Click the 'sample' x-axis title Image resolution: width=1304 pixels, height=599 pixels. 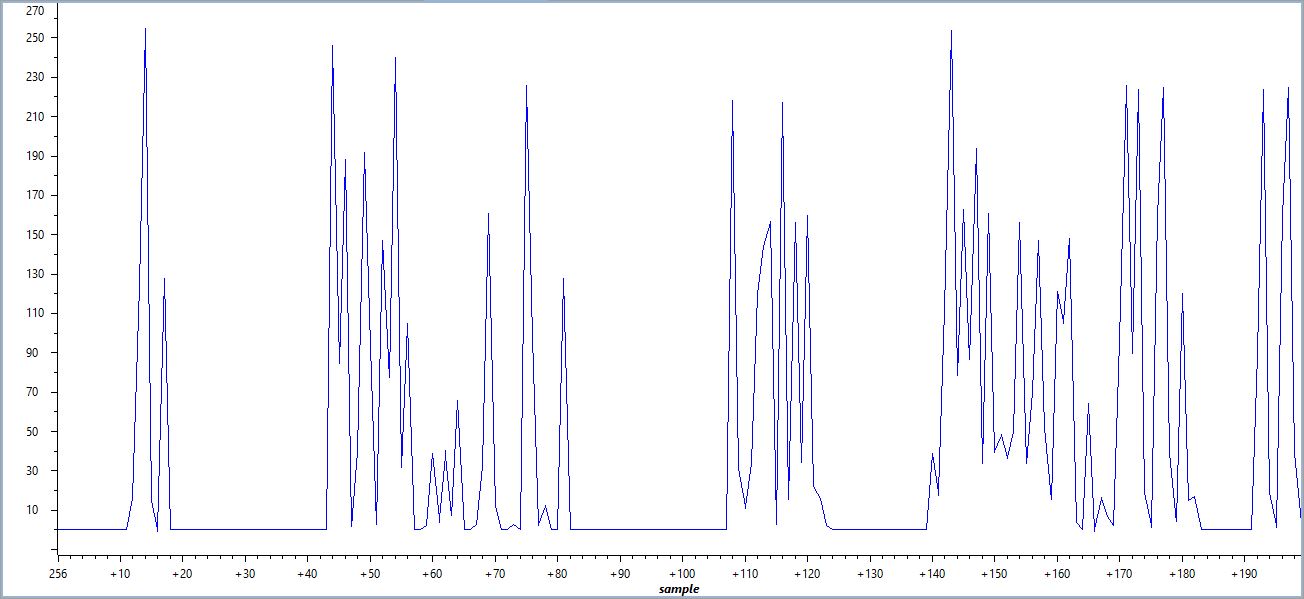[x=679, y=589]
